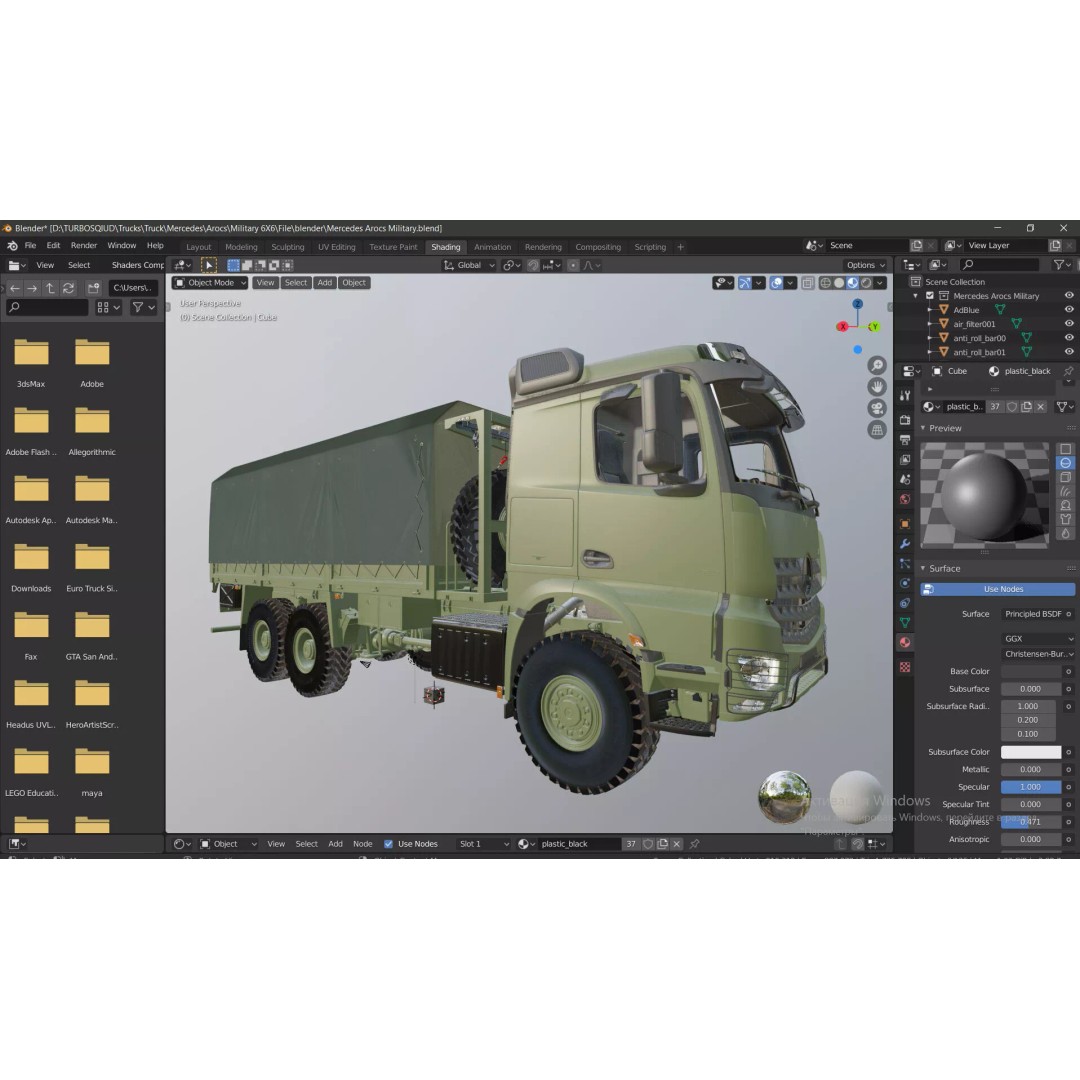This screenshot has height=1080, width=1080.
Task: Click the Specular value slider
Action: (x=1031, y=787)
